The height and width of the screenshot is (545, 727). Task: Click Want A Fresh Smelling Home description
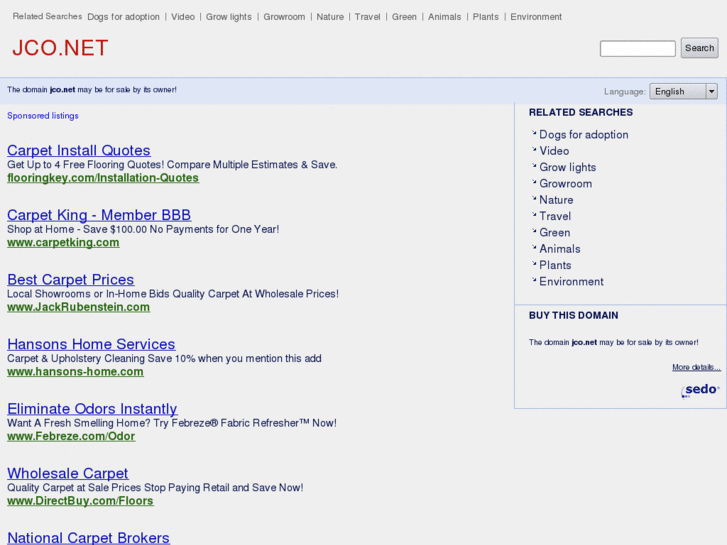pos(172,423)
